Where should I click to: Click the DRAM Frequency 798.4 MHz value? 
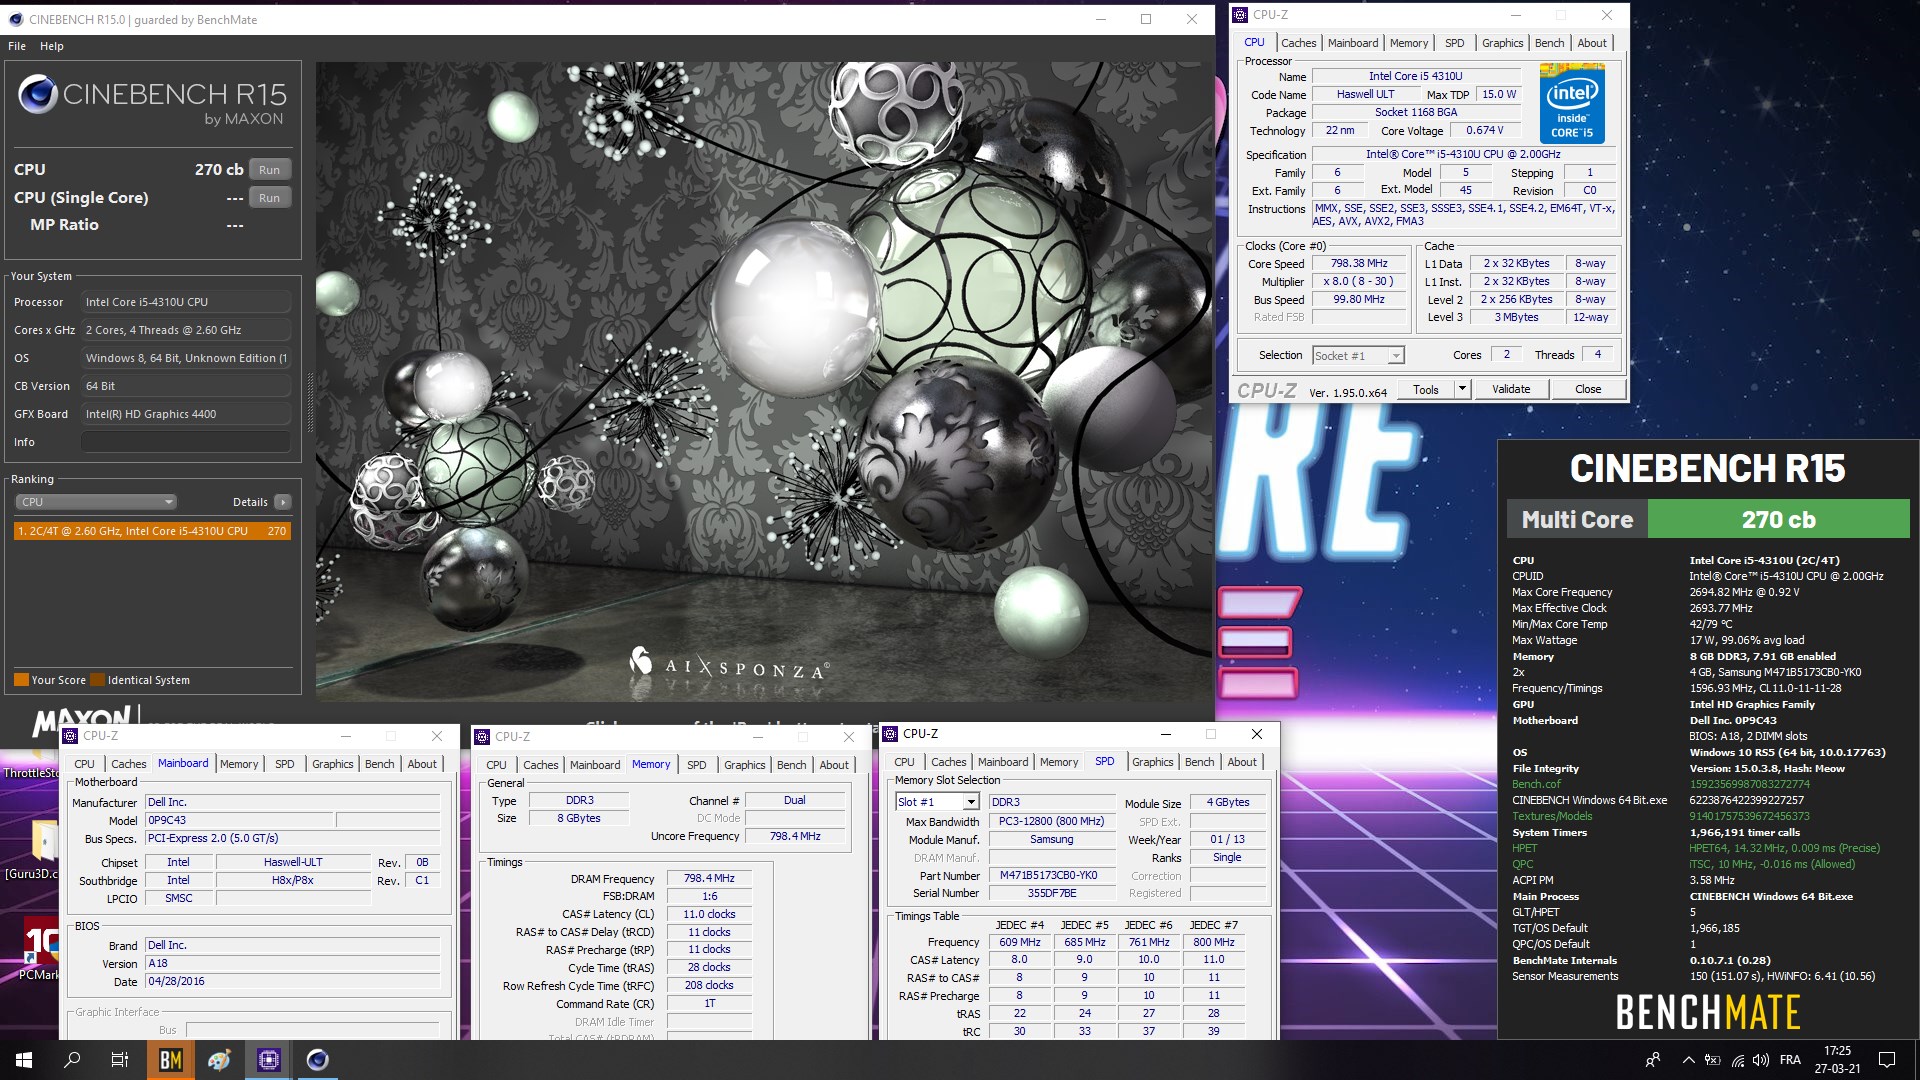[x=709, y=879]
